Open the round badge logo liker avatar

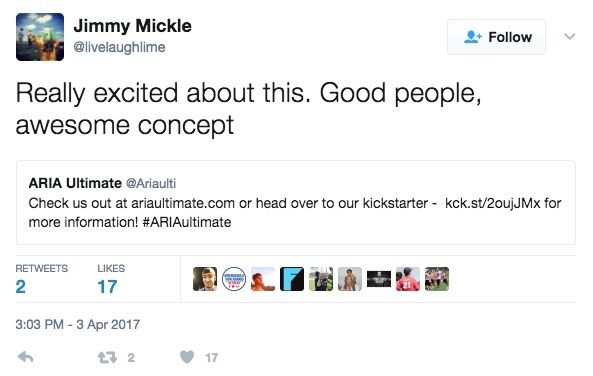click(x=234, y=279)
